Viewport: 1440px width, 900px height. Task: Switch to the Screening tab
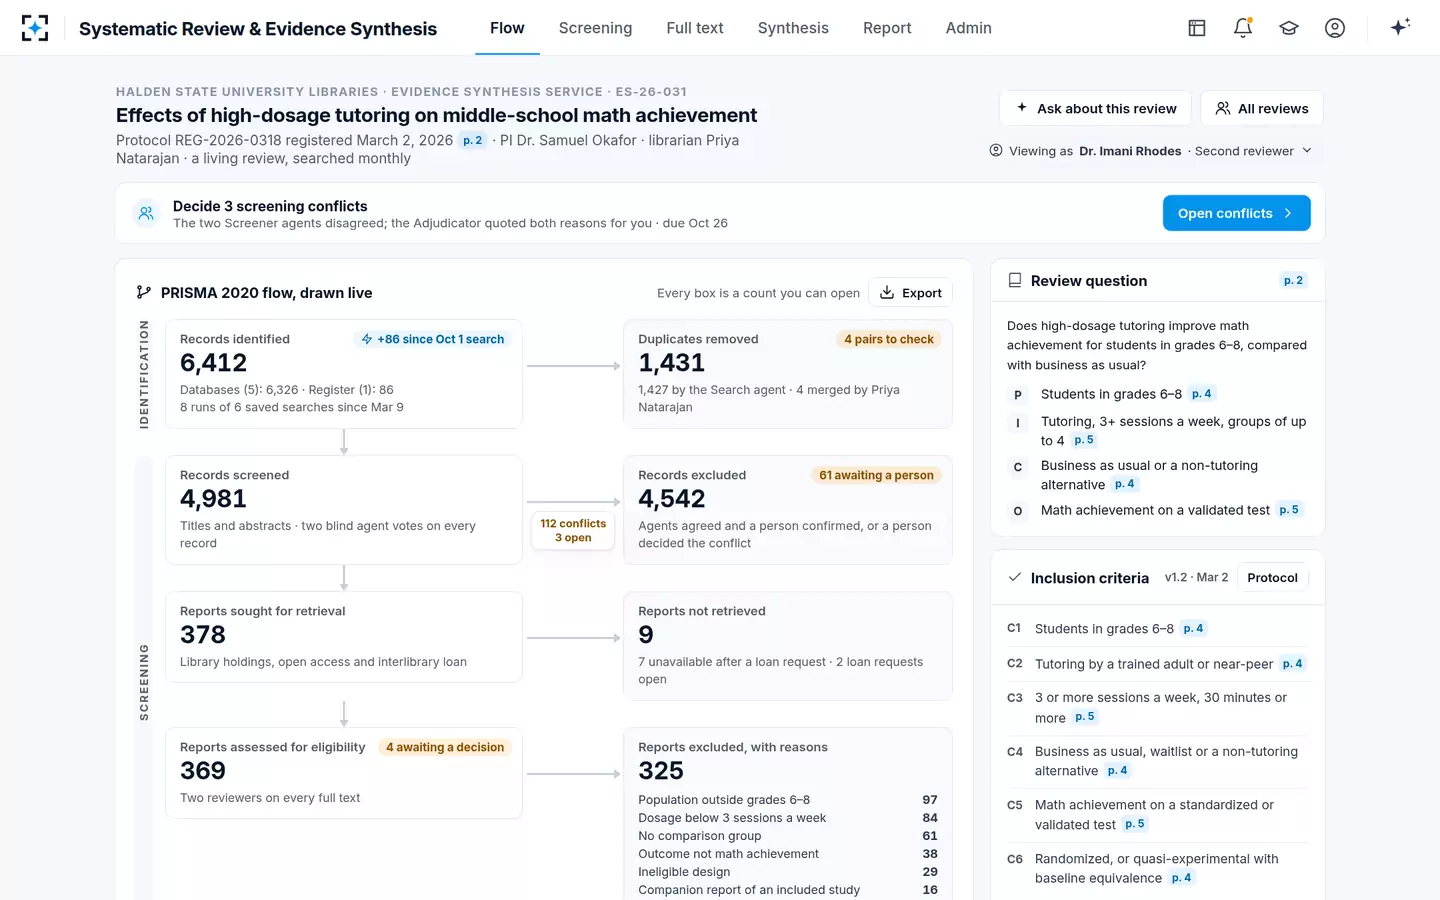[x=595, y=28]
